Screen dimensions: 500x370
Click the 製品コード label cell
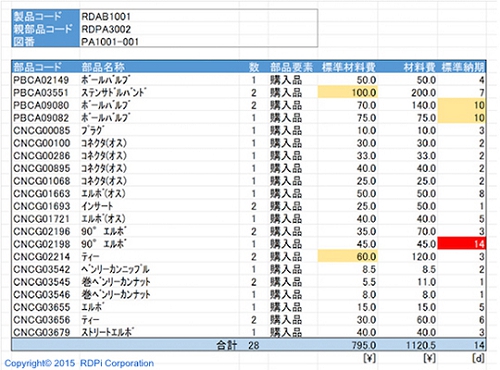(x=46, y=16)
